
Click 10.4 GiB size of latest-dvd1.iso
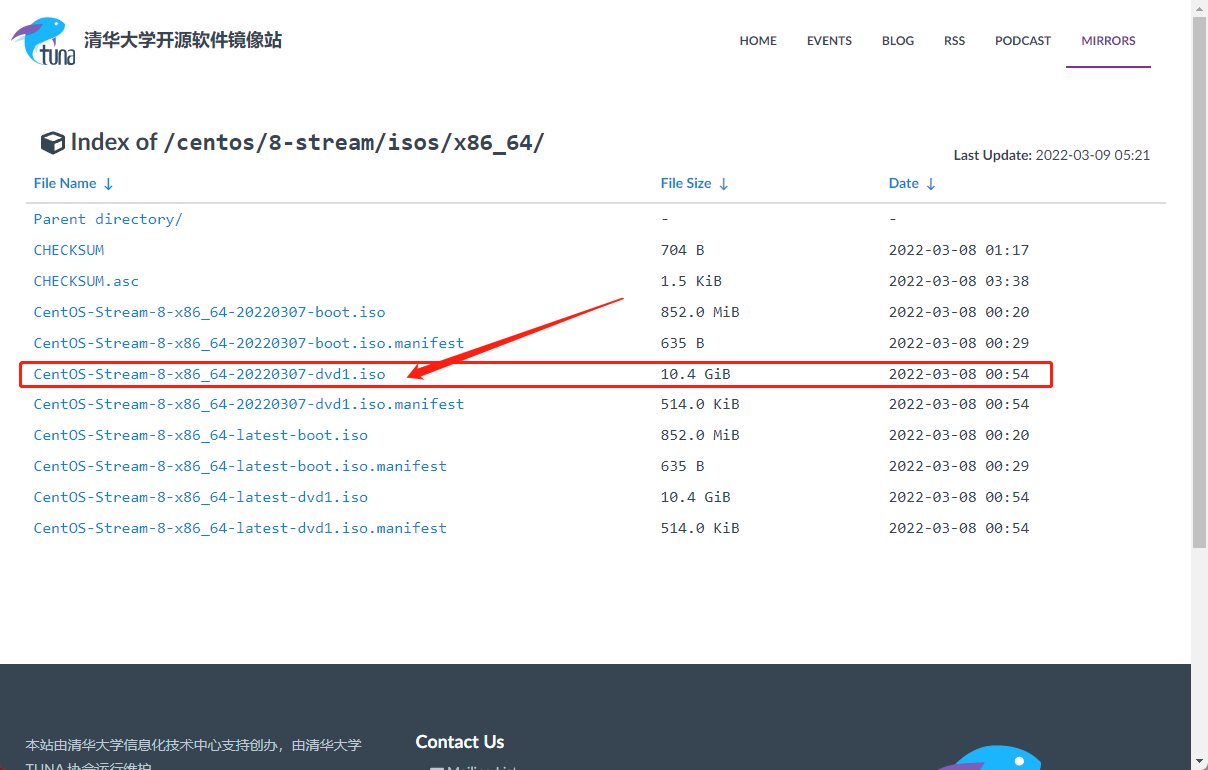point(696,497)
